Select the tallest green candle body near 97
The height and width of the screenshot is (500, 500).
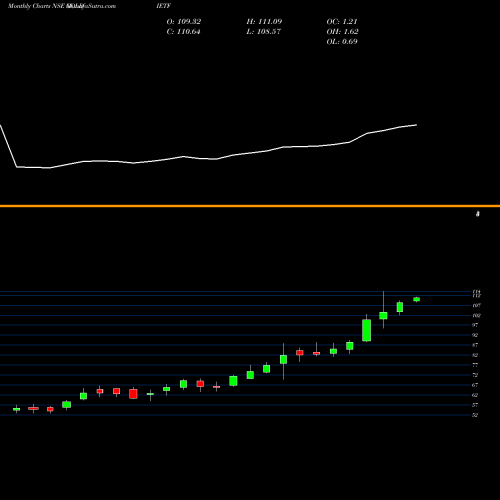click(x=367, y=330)
